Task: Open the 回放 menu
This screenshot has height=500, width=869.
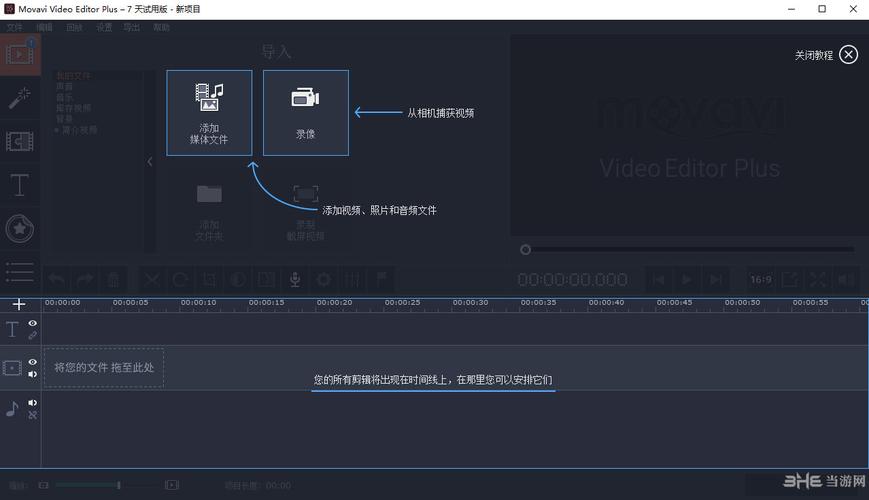Action: coord(74,27)
